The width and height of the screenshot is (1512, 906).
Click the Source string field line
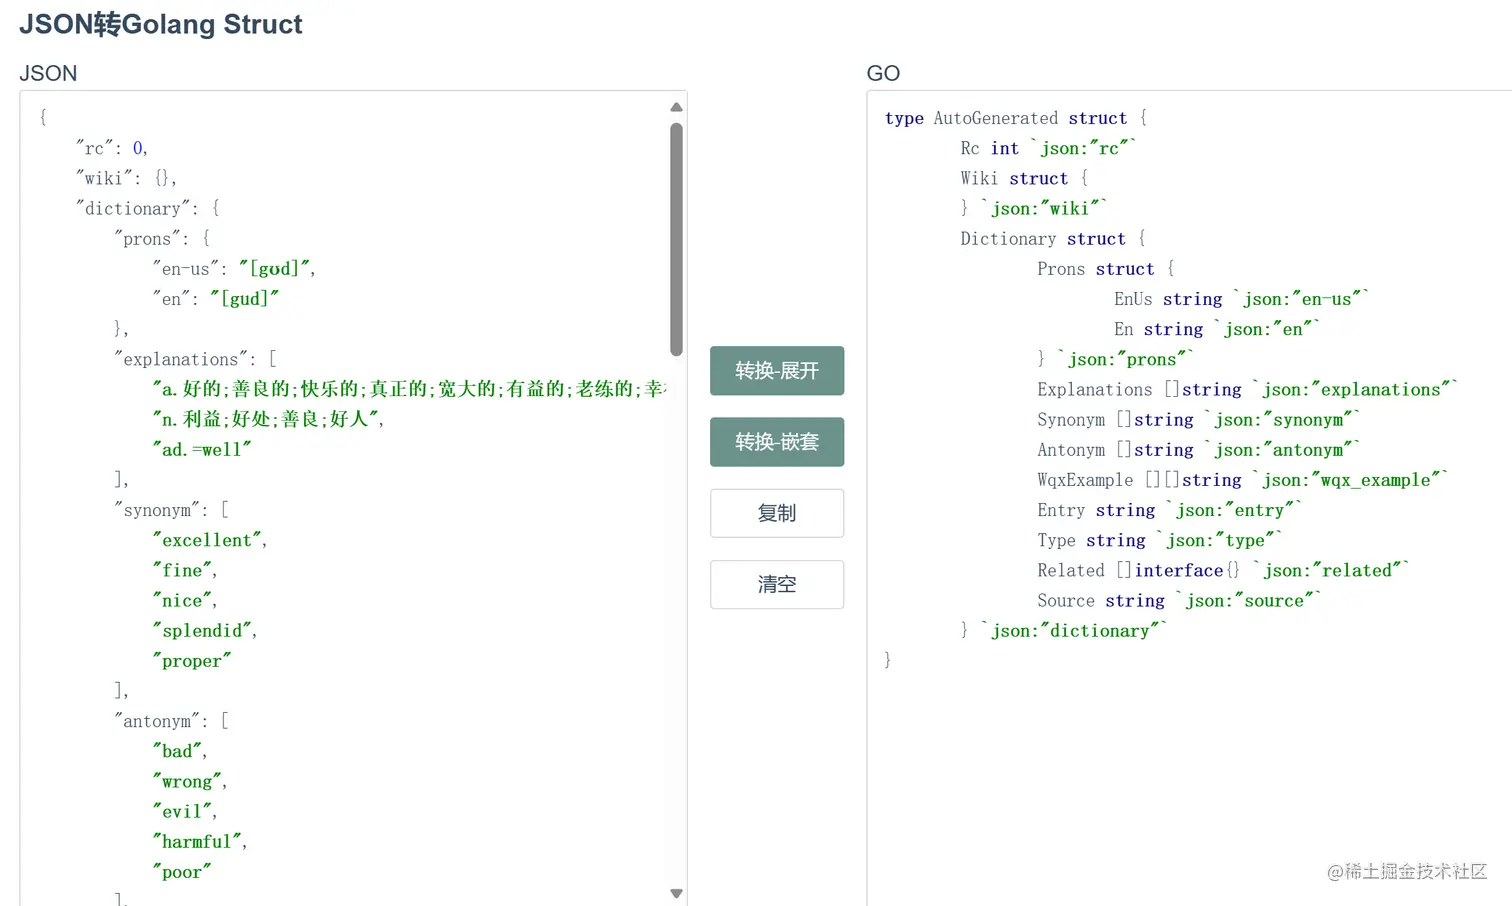pos(1179,600)
